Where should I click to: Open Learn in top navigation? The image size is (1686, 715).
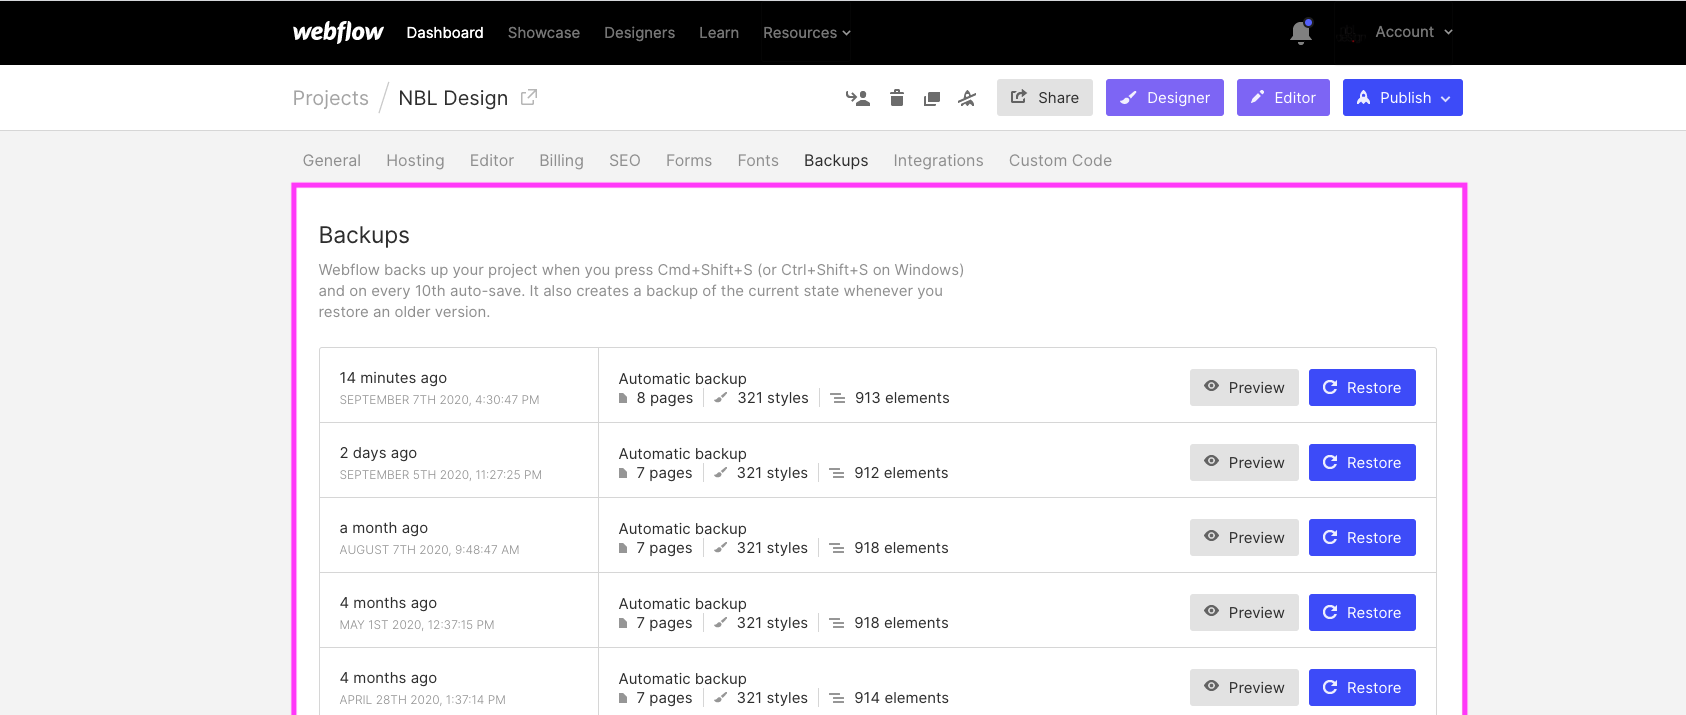[x=719, y=33]
